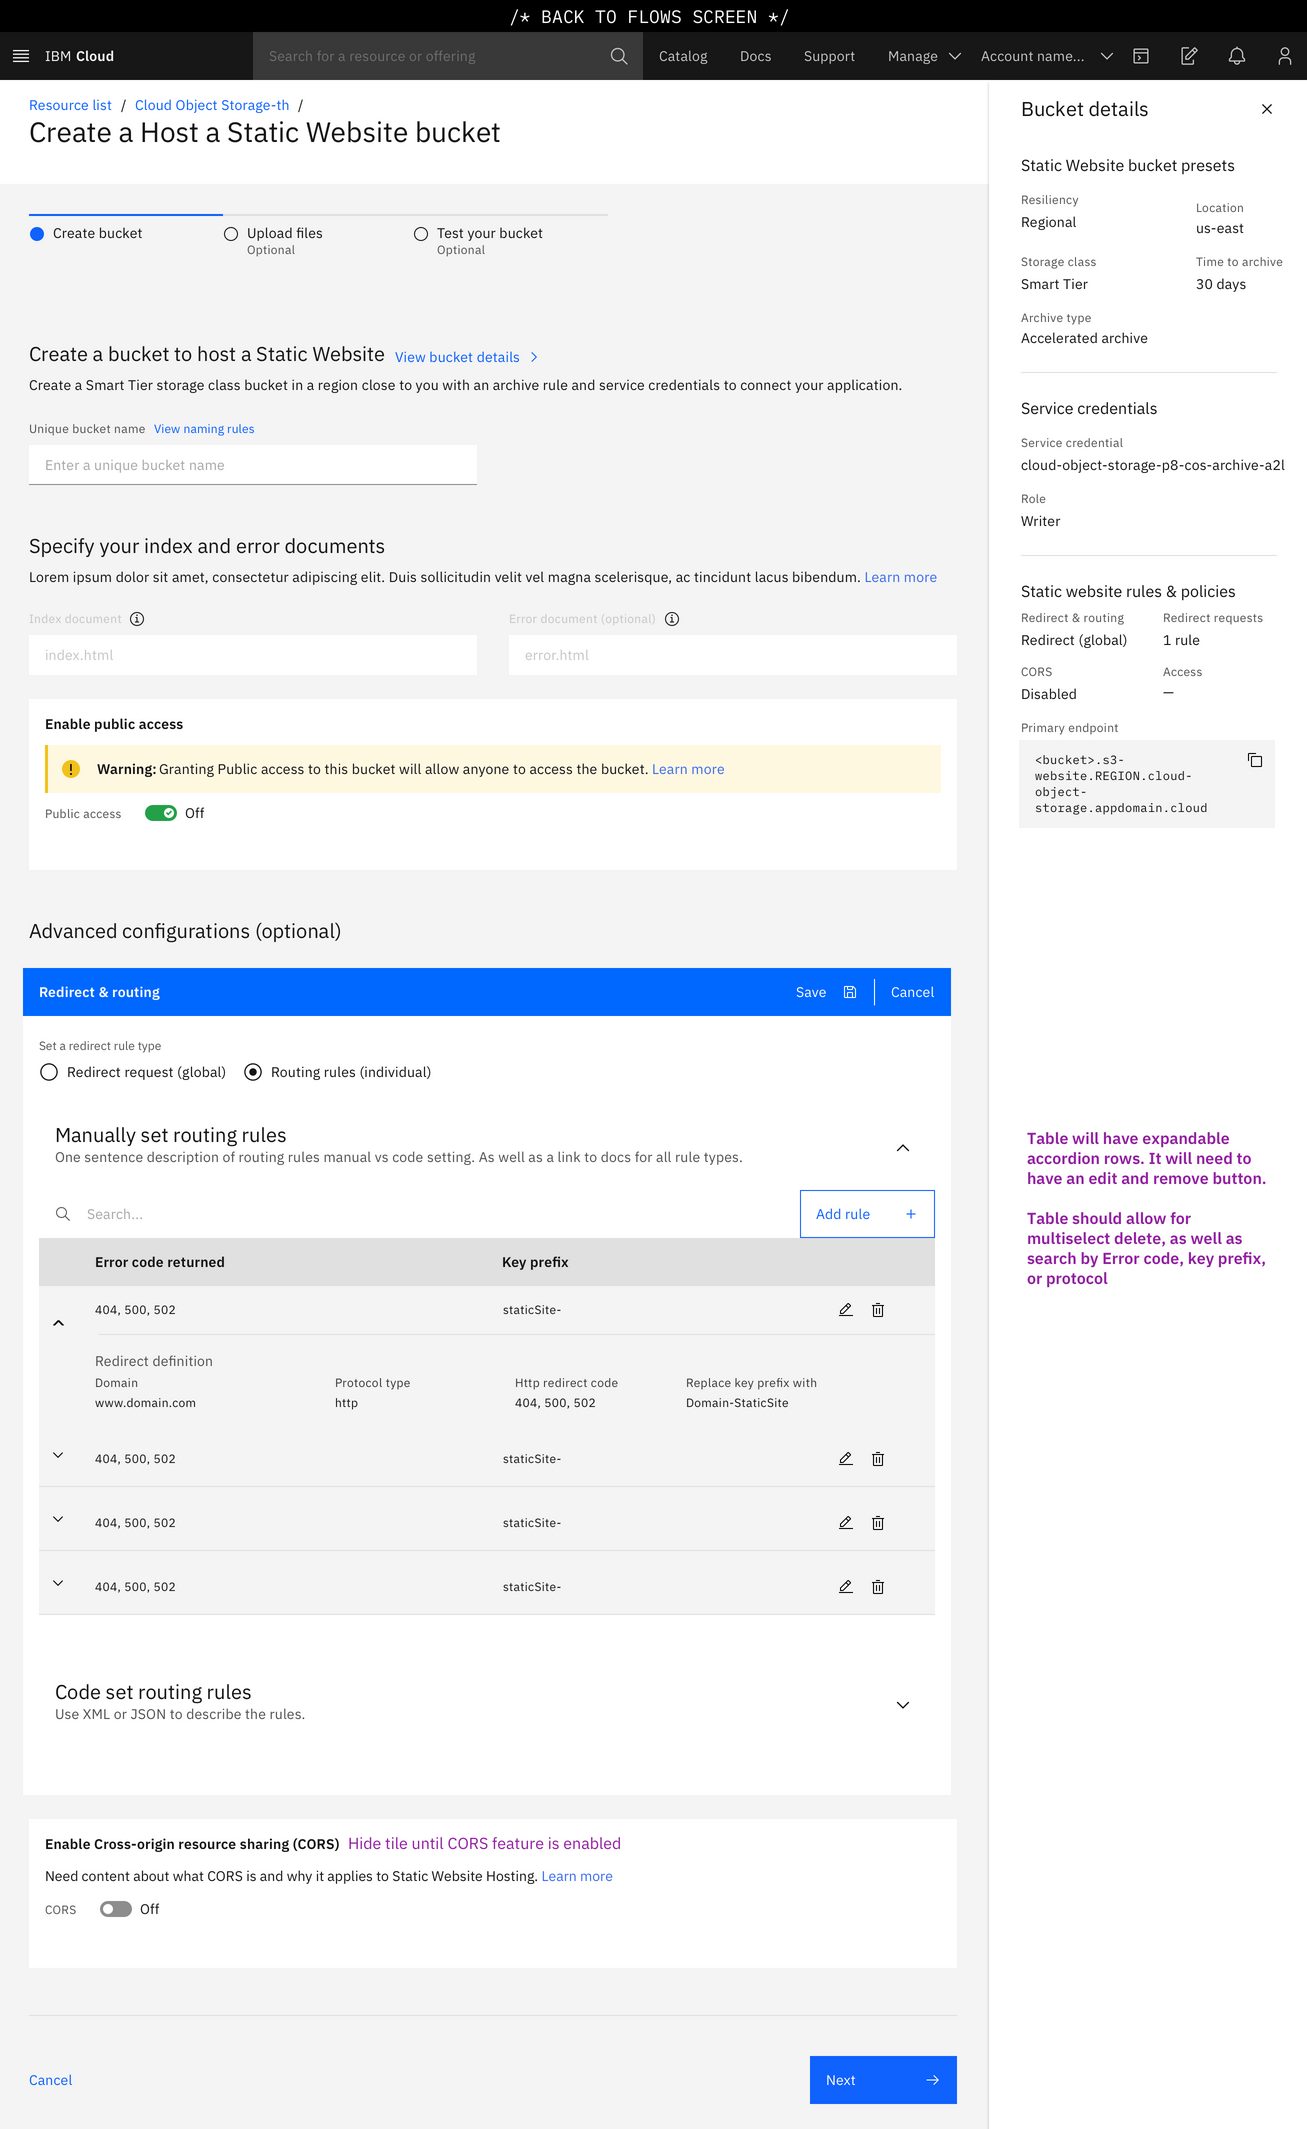Click Back to Flows Screen banner
Screen dimensions: 1307x2129
tap(650, 17)
